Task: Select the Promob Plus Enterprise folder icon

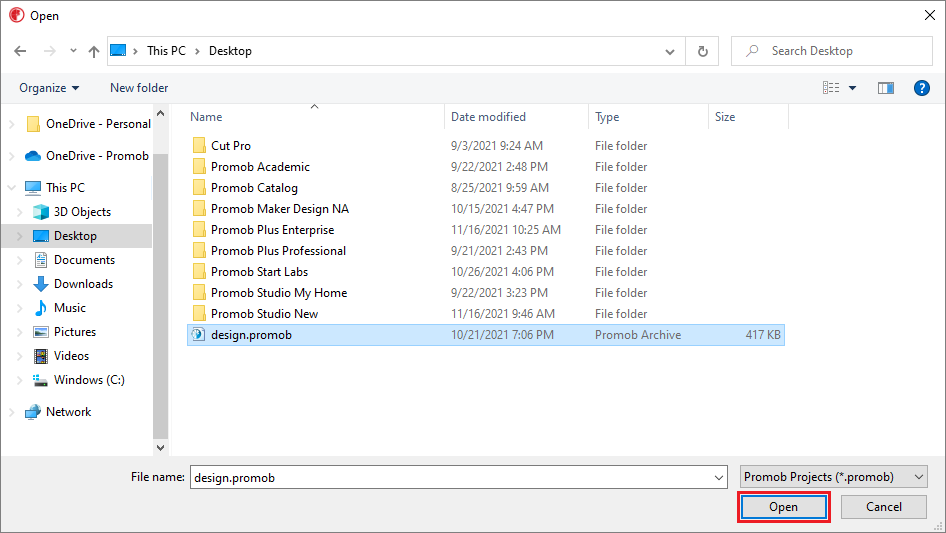Action: 199,230
